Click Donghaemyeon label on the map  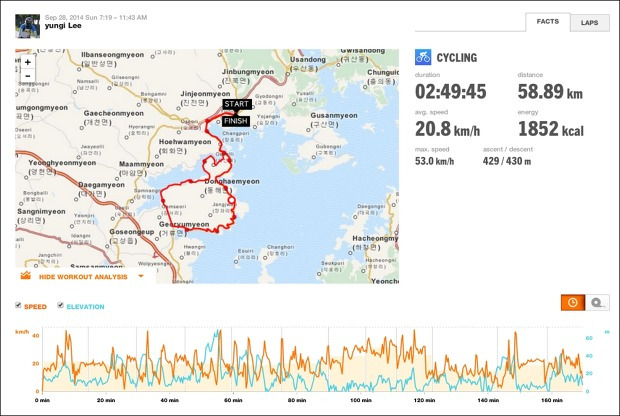[232, 182]
